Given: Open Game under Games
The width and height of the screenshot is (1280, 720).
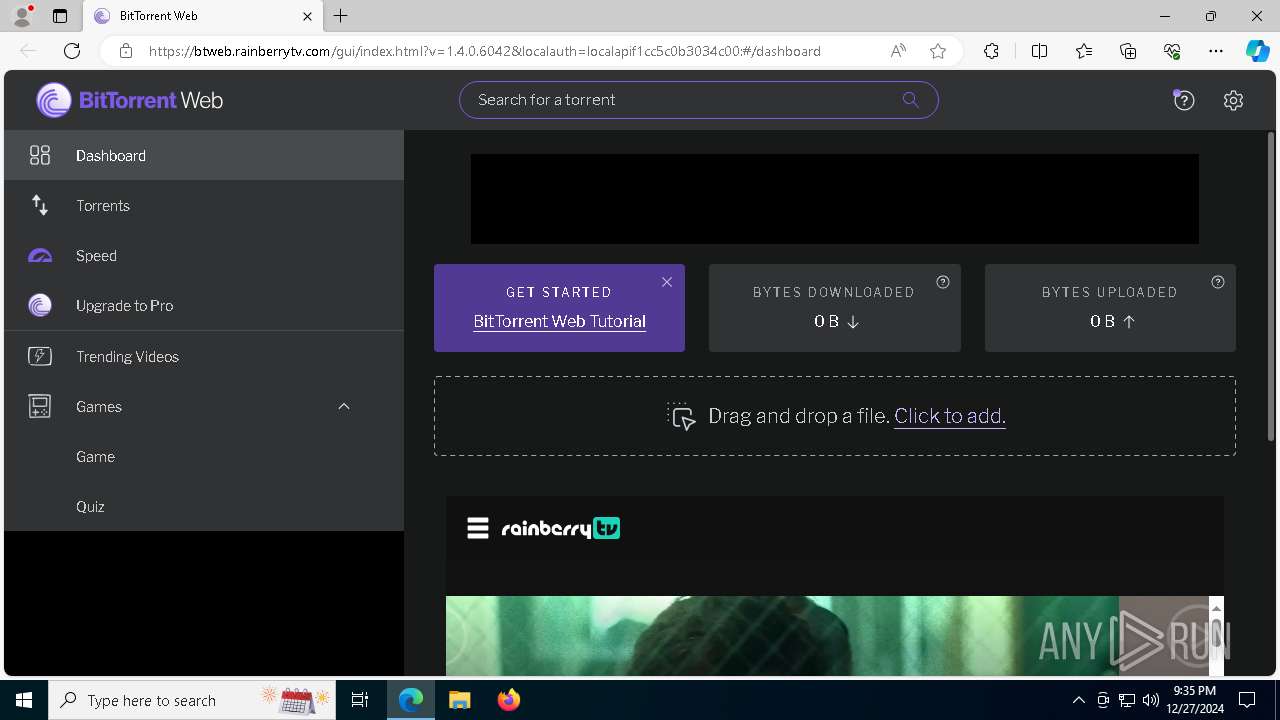Looking at the screenshot, I should pos(204,456).
